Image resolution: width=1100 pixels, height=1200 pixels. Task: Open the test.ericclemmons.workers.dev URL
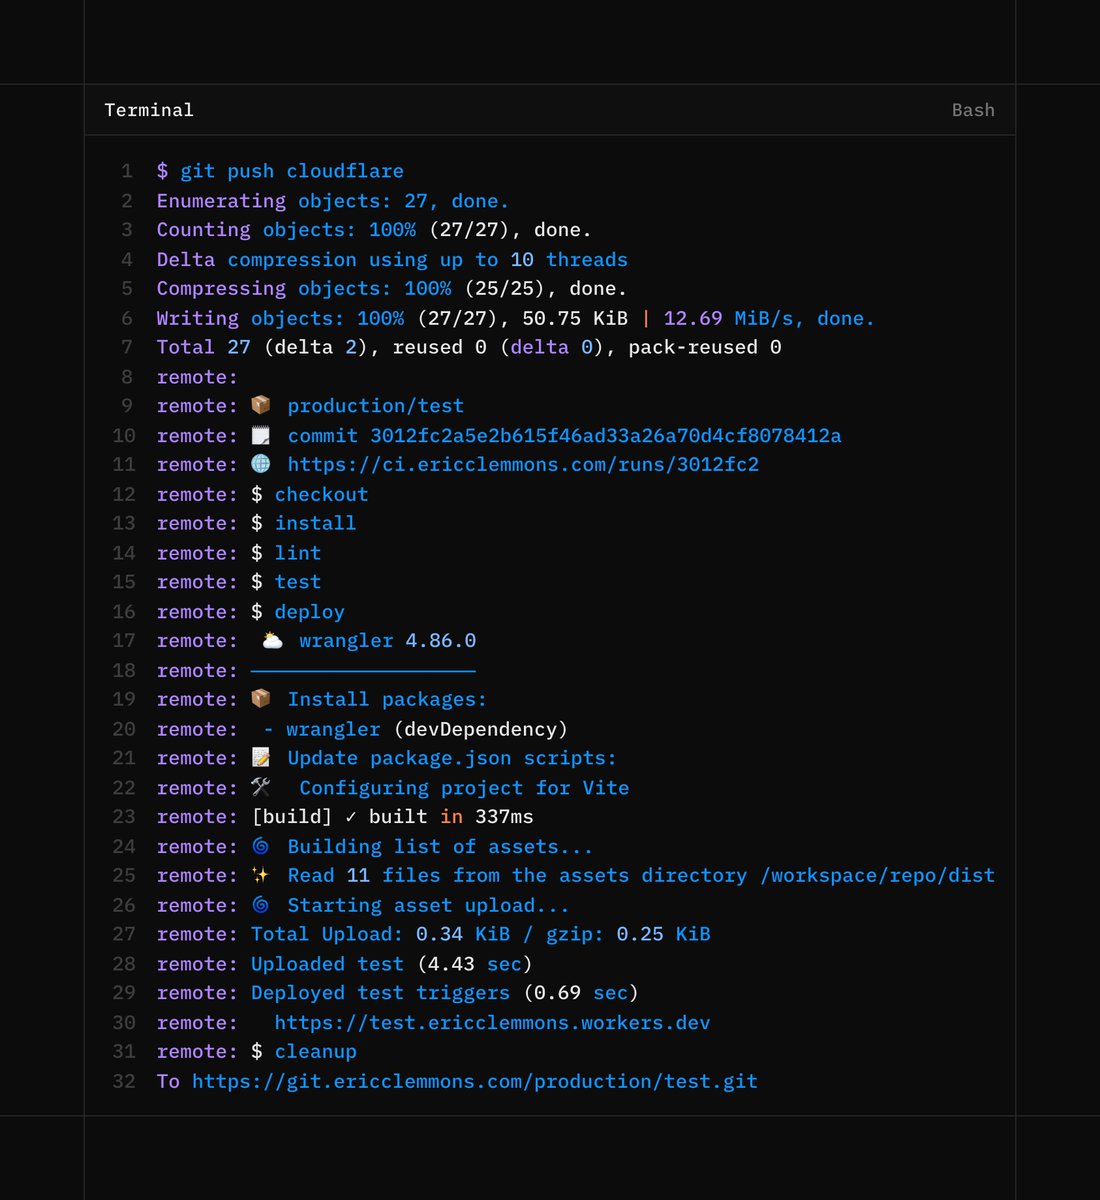pos(492,1023)
